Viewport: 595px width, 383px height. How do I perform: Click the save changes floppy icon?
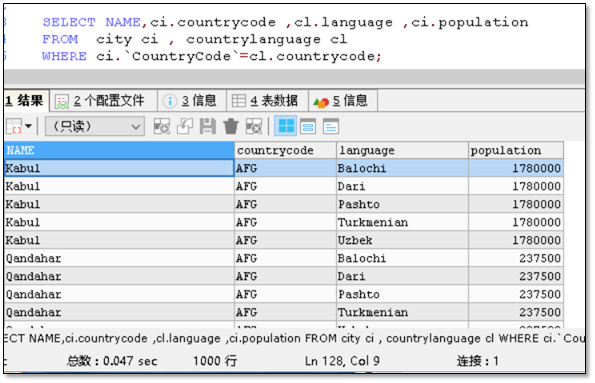click(x=208, y=126)
